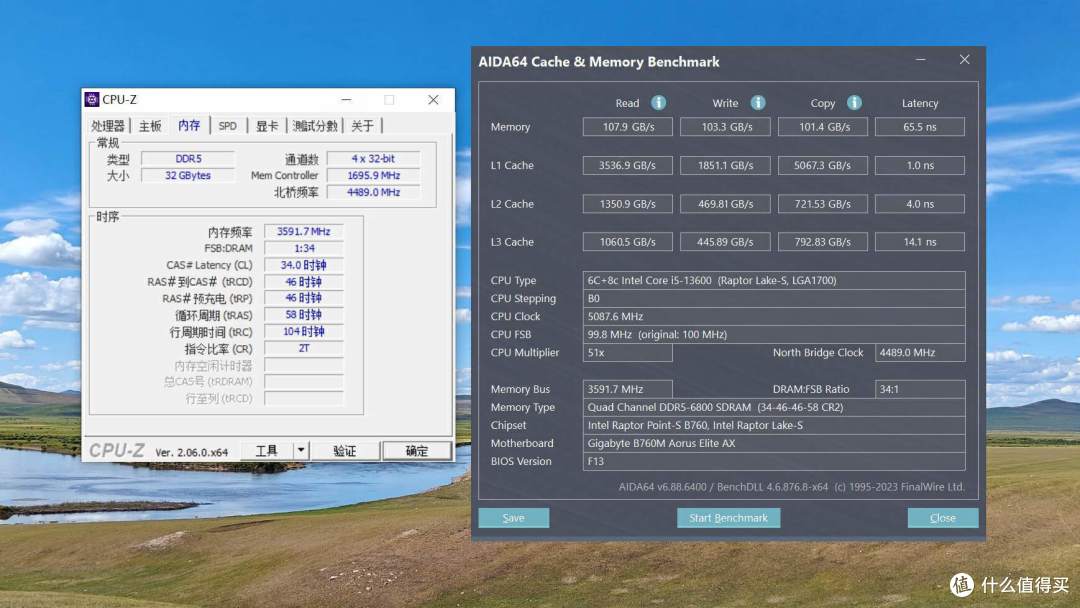Click the AIDA64 North Bridge Clock field
This screenshot has height=608, width=1080.
(x=920, y=352)
